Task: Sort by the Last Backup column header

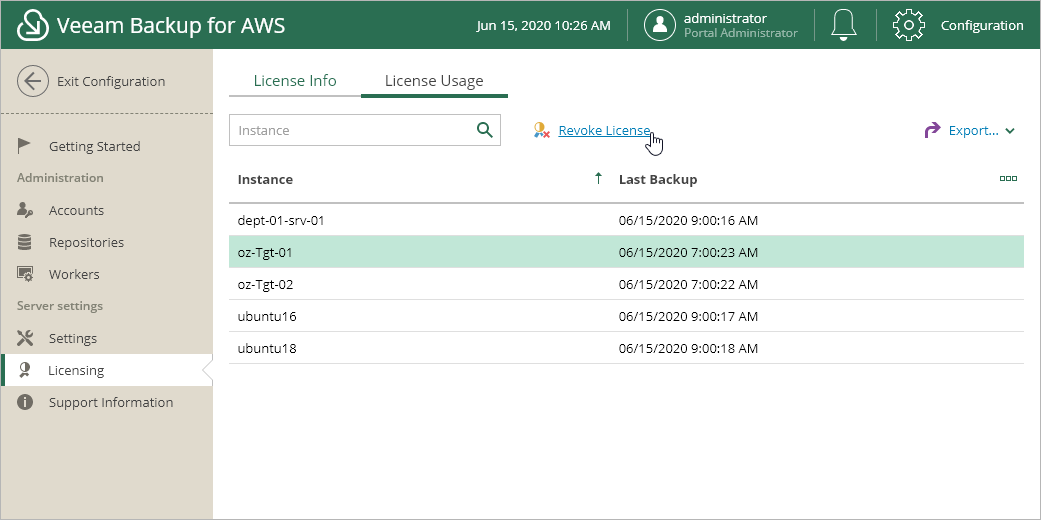Action: tap(658, 179)
